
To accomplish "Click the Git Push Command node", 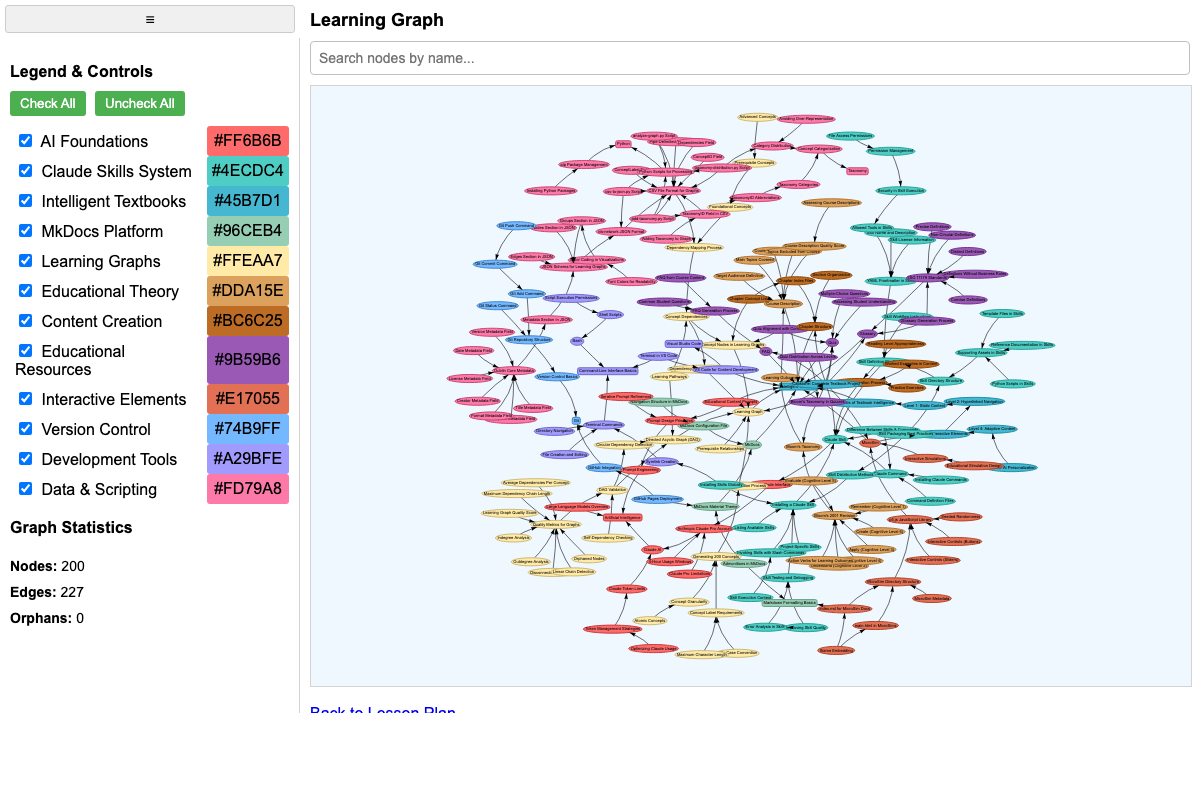I will pyautogui.click(x=516, y=226).
